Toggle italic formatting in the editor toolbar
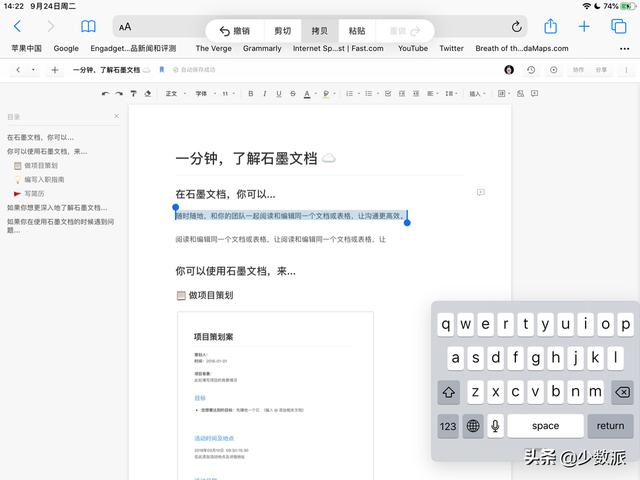Screen dimensions: 640x480 [x=265, y=93]
